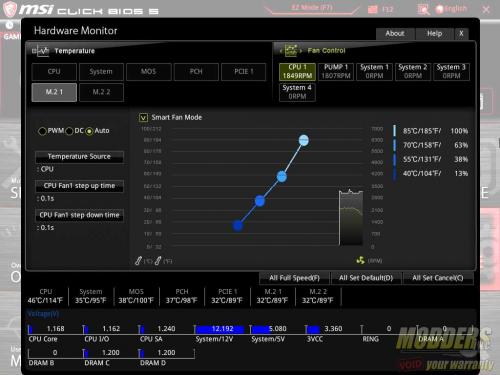This screenshot has height=375, width=500.
Task: Select the PWM radio button
Action: [x=42, y=131]
